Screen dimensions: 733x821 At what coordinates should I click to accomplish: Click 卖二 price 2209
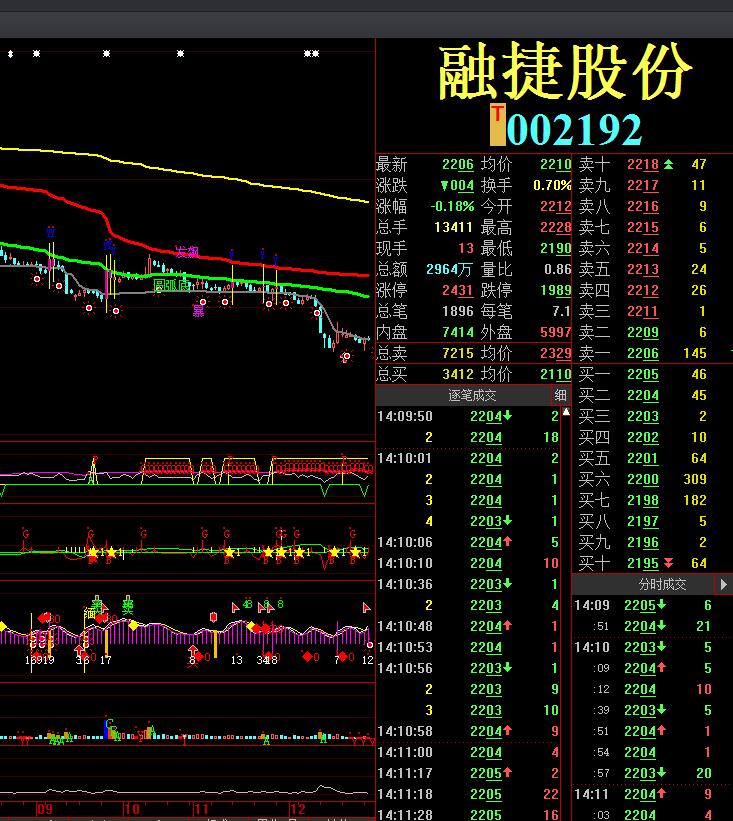[x=643, y=332]
